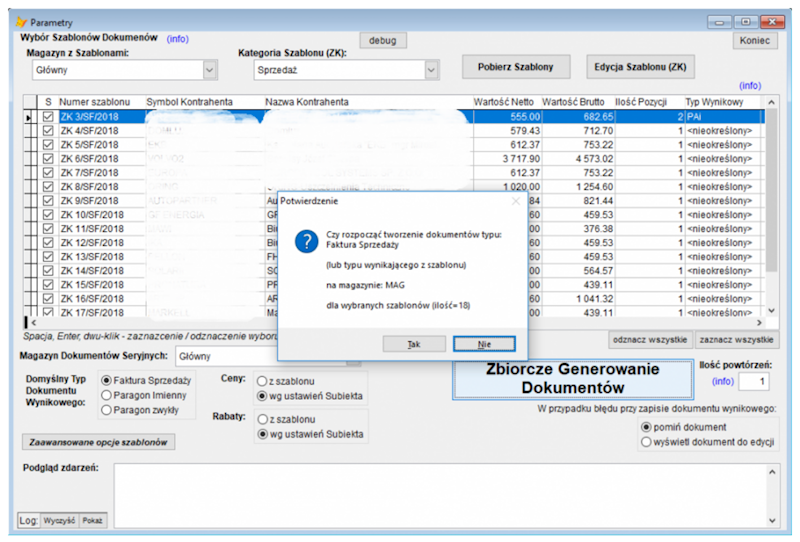Click inside the Podgląd zdarzeń text area

(x=440, y=496)
